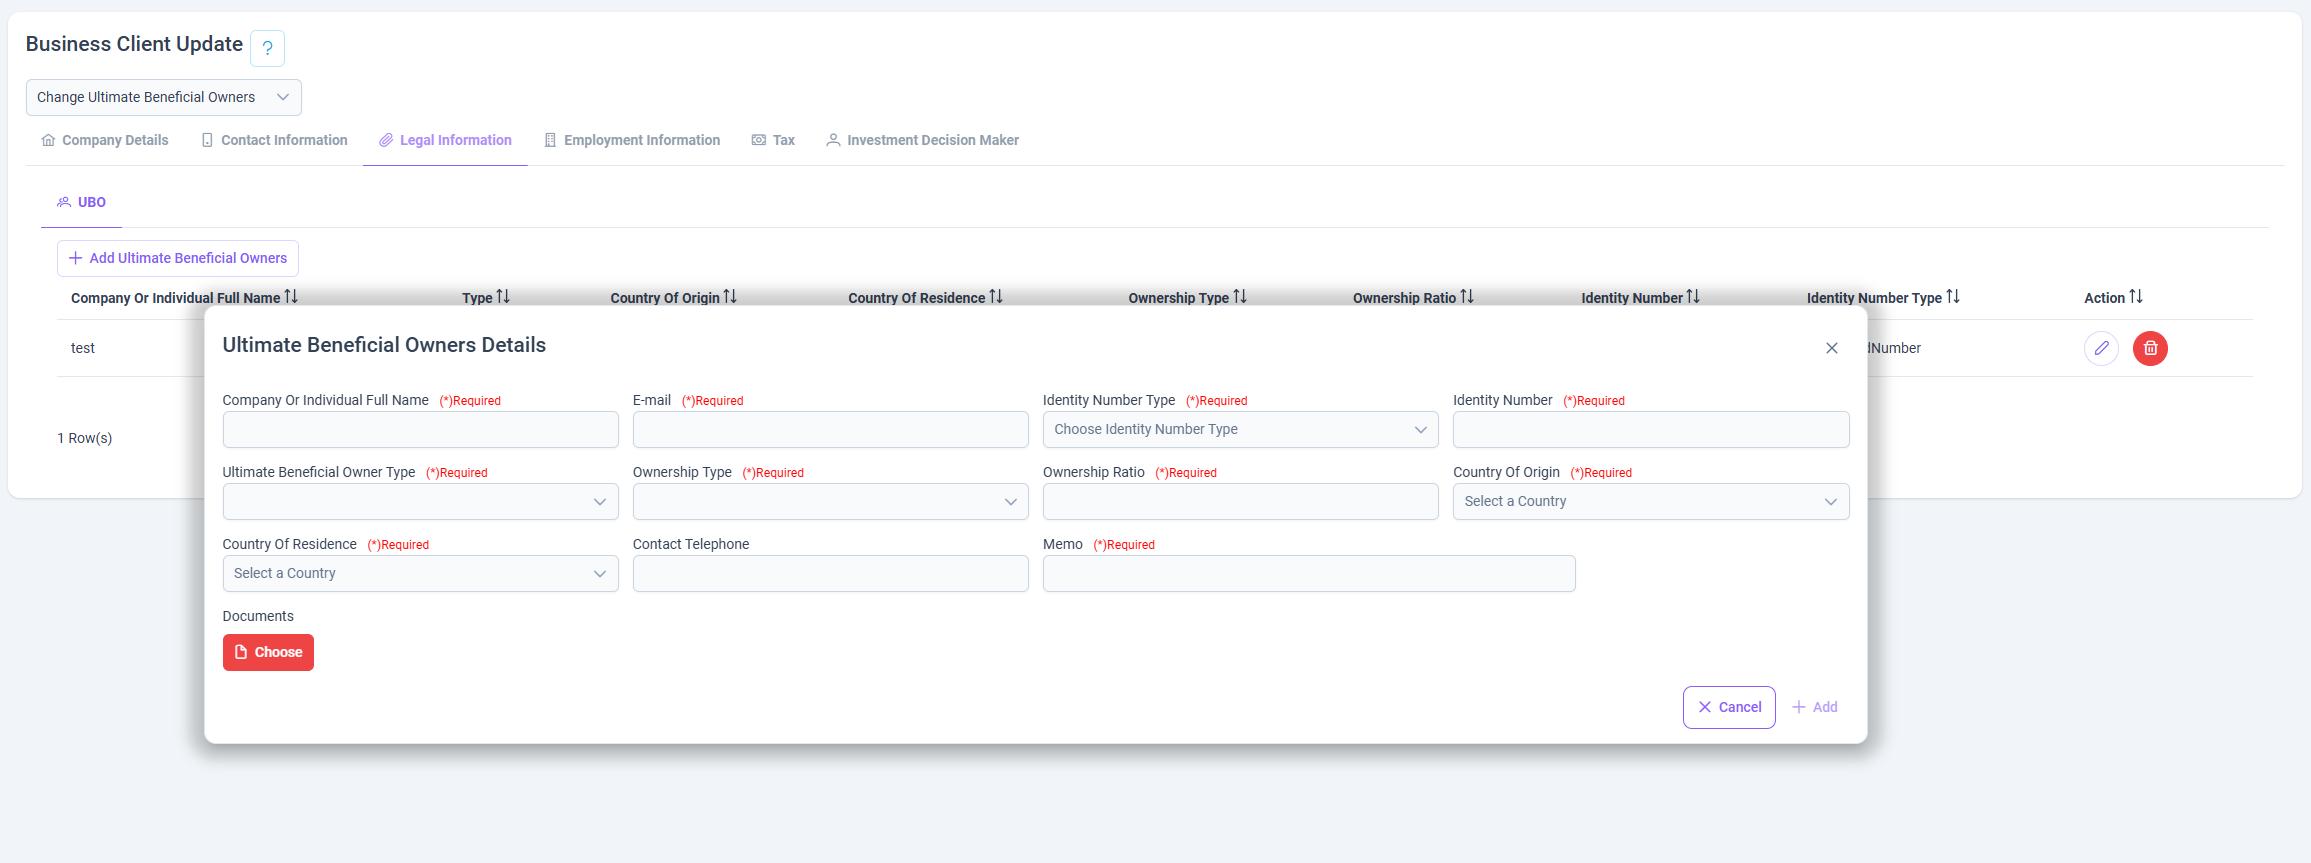
Task: Sort the Identity Number column
Action: click(x=1693, y=297)
